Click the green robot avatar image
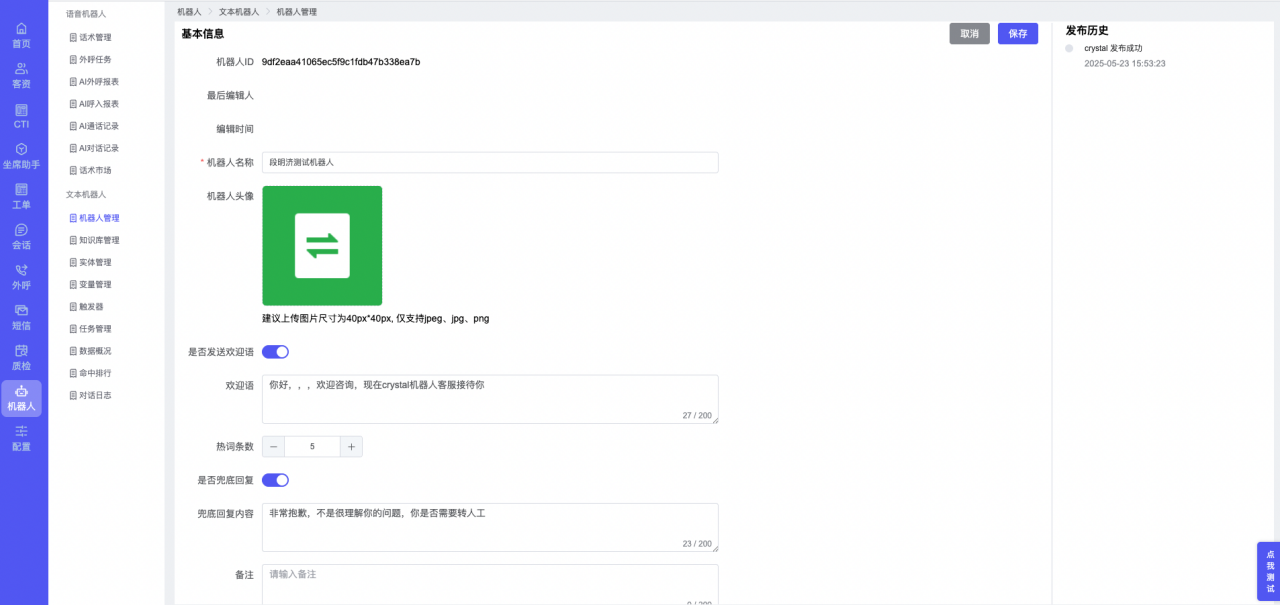Image resolution: width=1280 pixels, height=605 pixels. click(x=322, y=246)
